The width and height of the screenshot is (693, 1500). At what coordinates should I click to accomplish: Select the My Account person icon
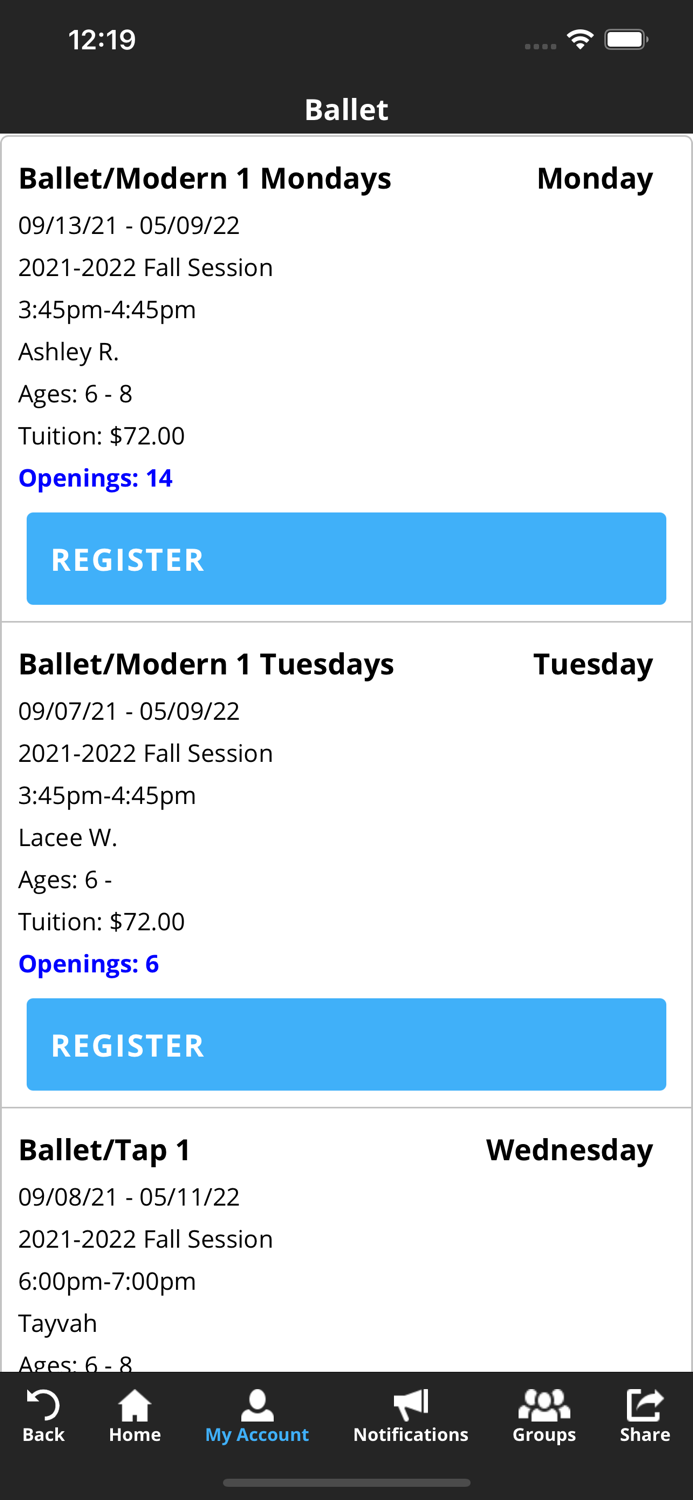point(257,1405)
